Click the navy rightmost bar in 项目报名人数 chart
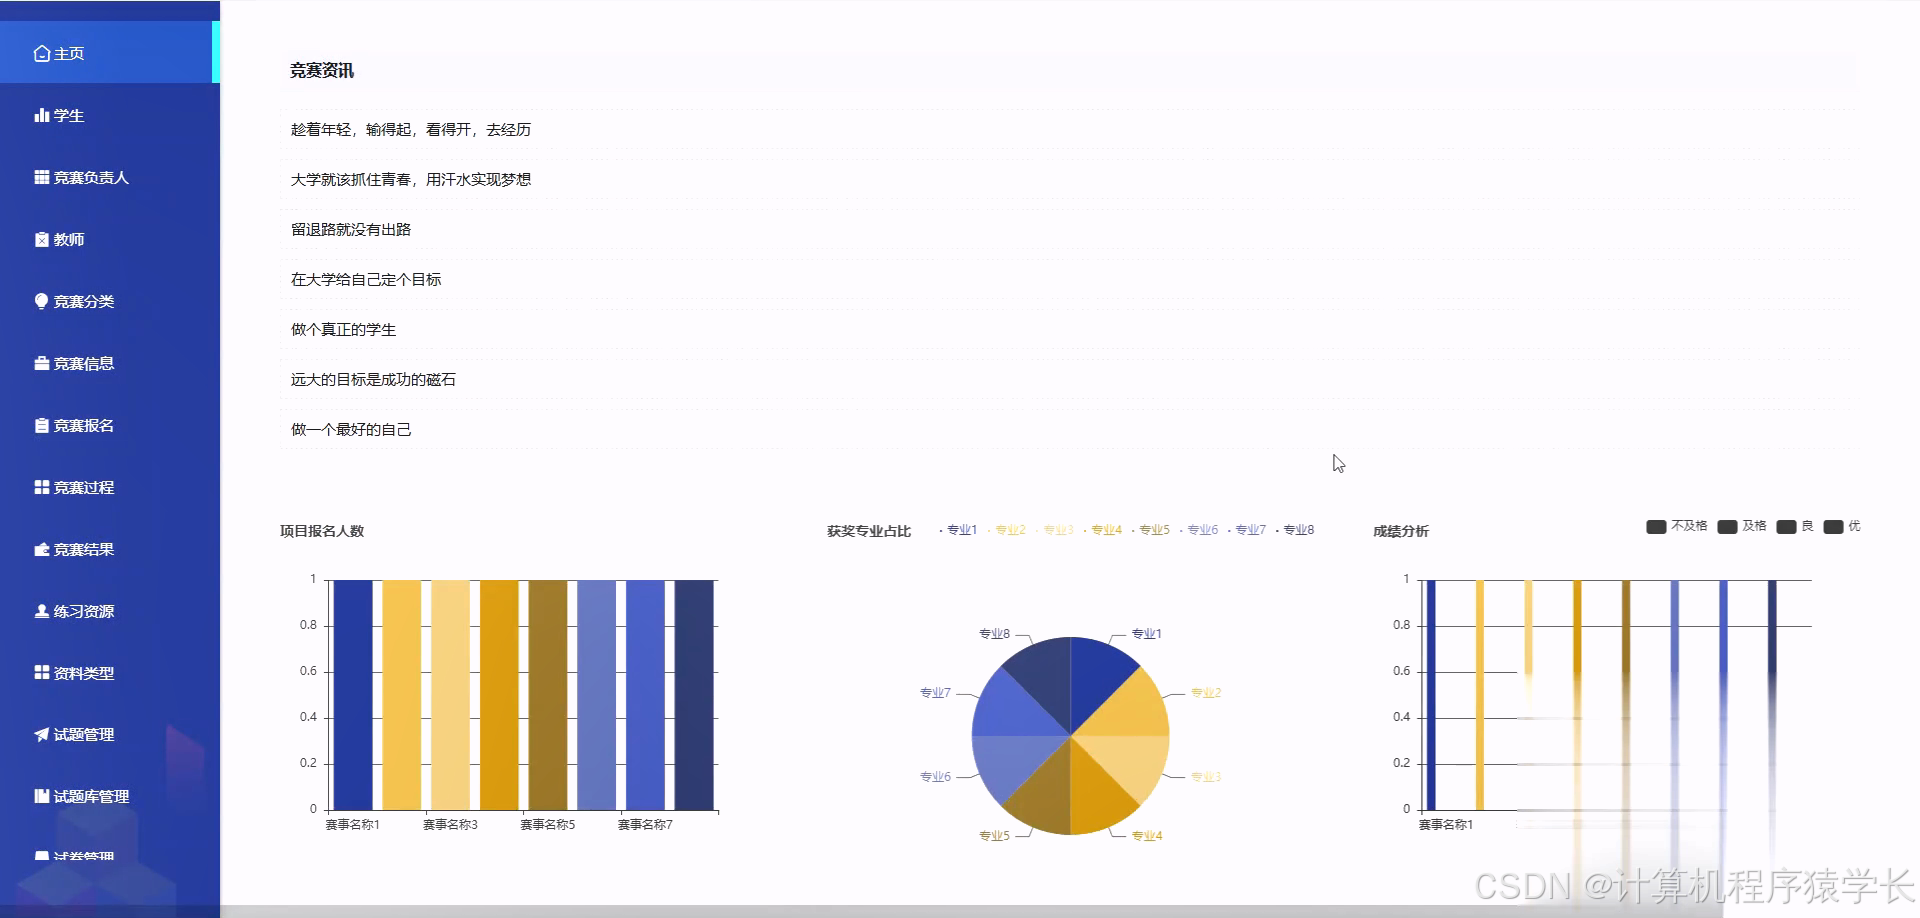 [694, 695]
